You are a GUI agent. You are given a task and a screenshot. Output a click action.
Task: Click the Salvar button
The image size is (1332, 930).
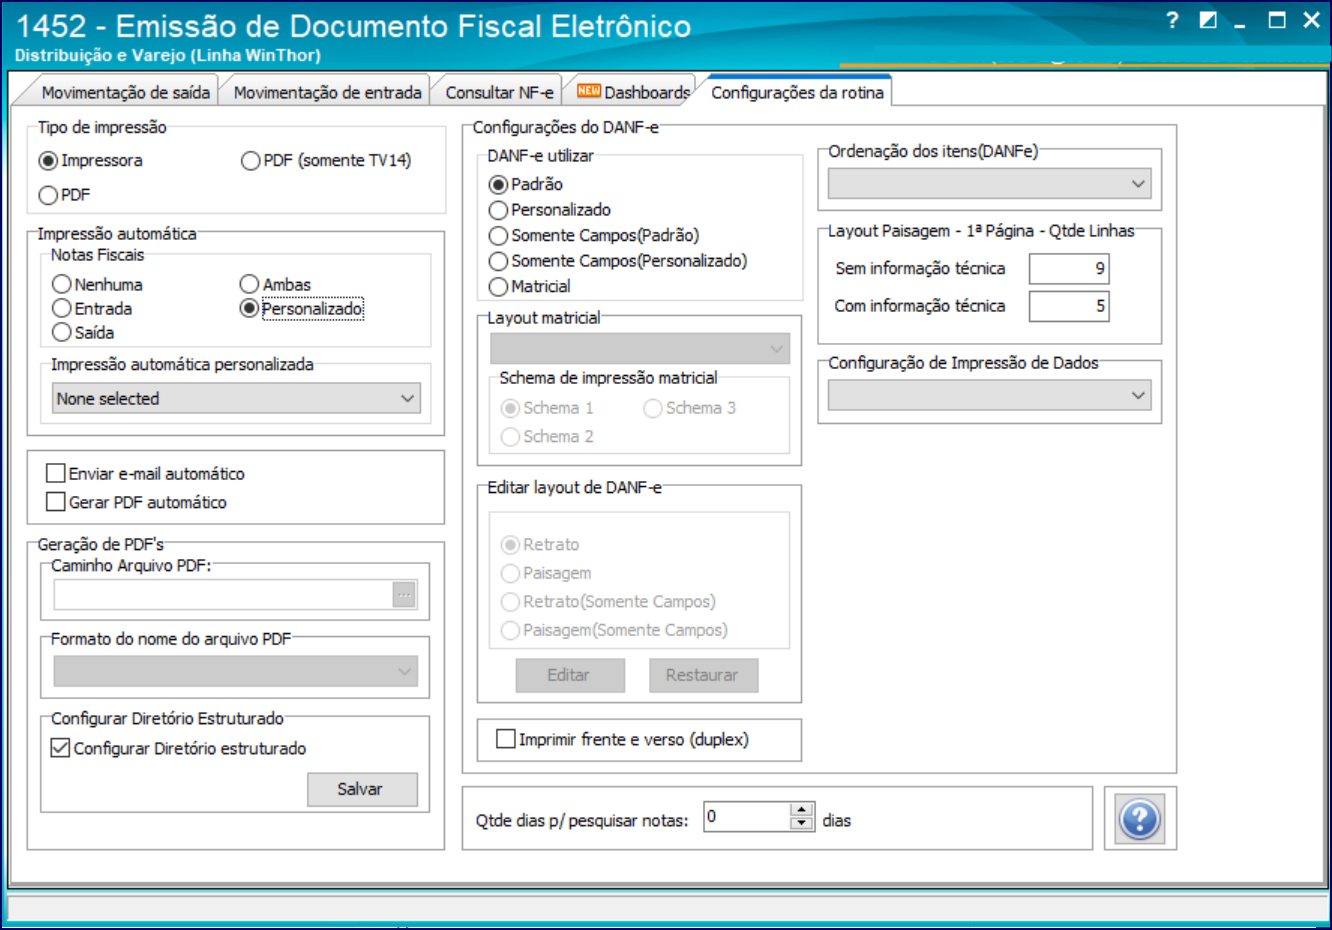(x=360, y=789)
